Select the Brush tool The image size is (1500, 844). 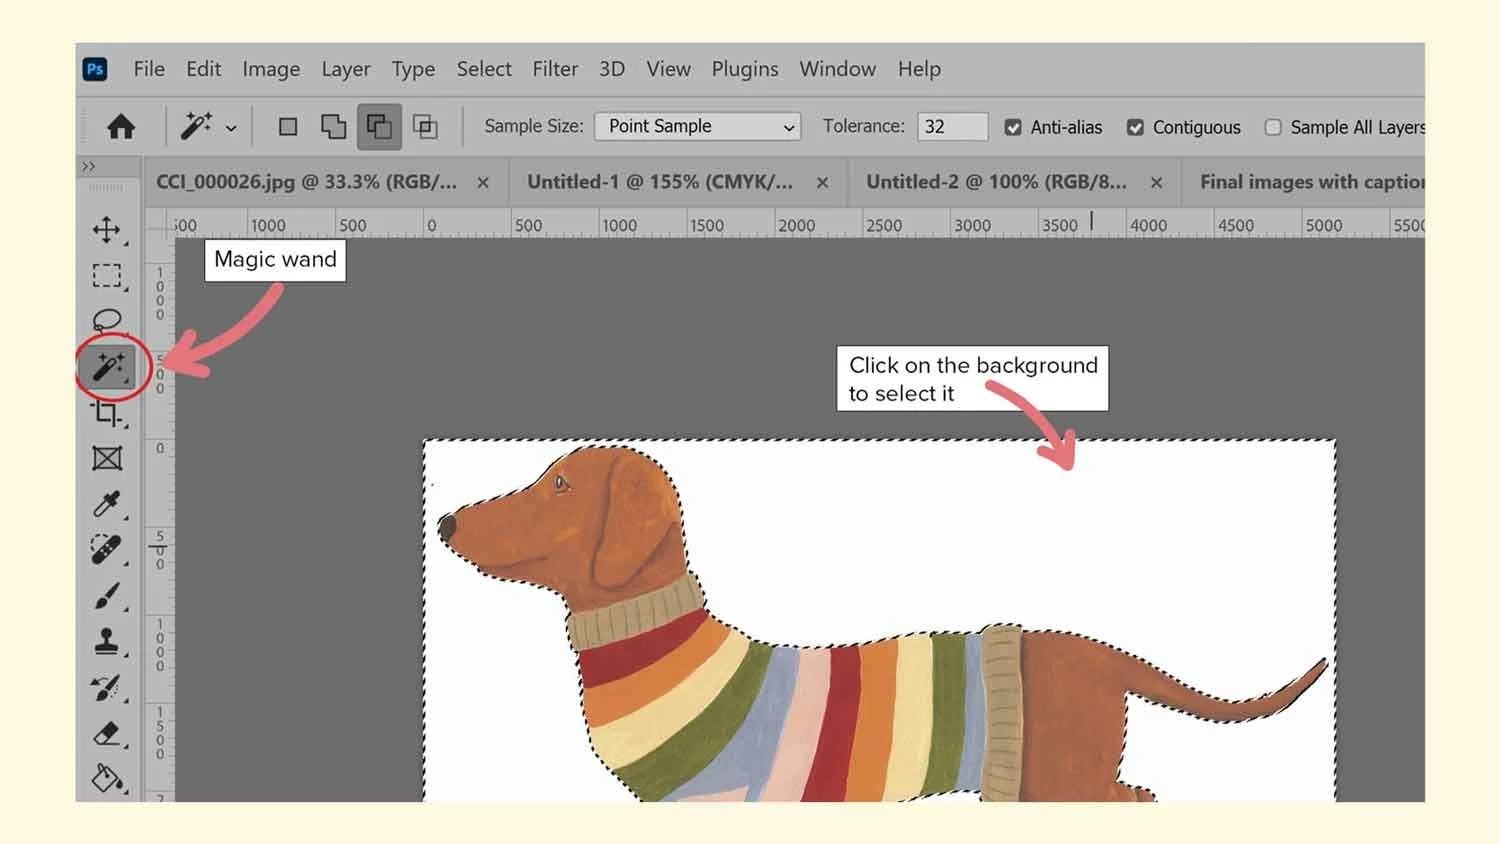click(x=107, y=596)
